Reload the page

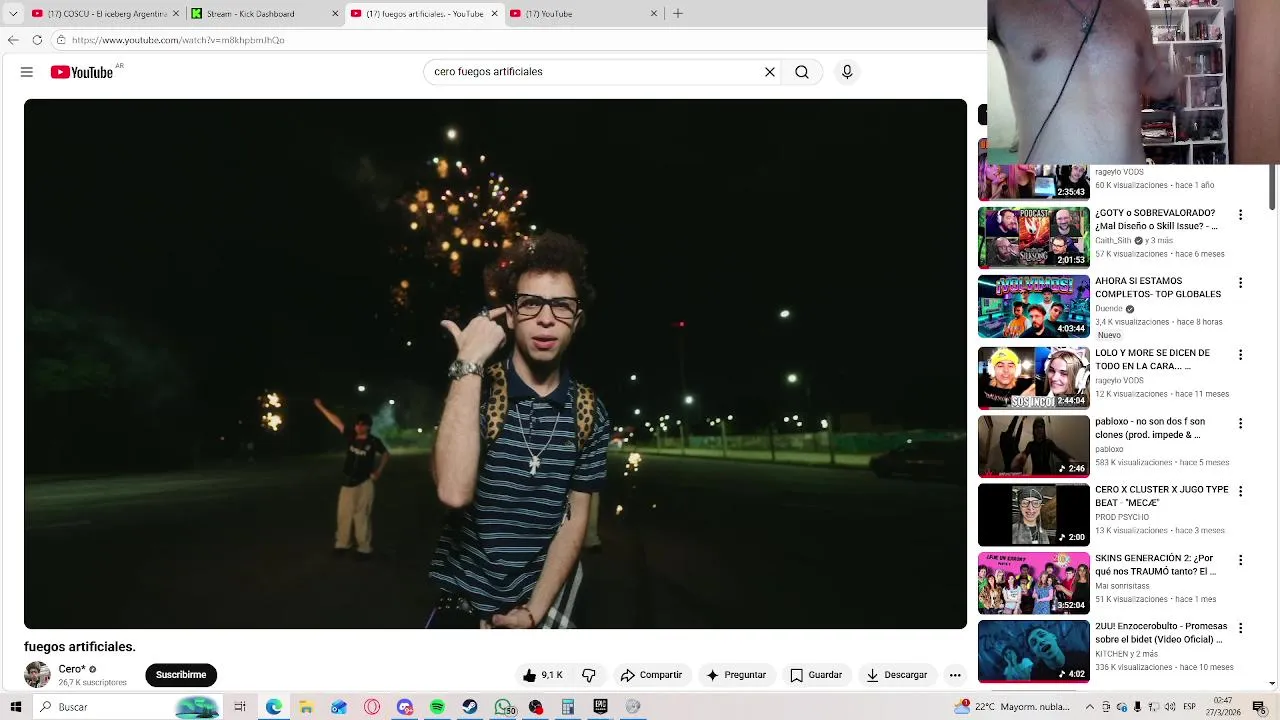pyautogui.click(x=37, y=40)
